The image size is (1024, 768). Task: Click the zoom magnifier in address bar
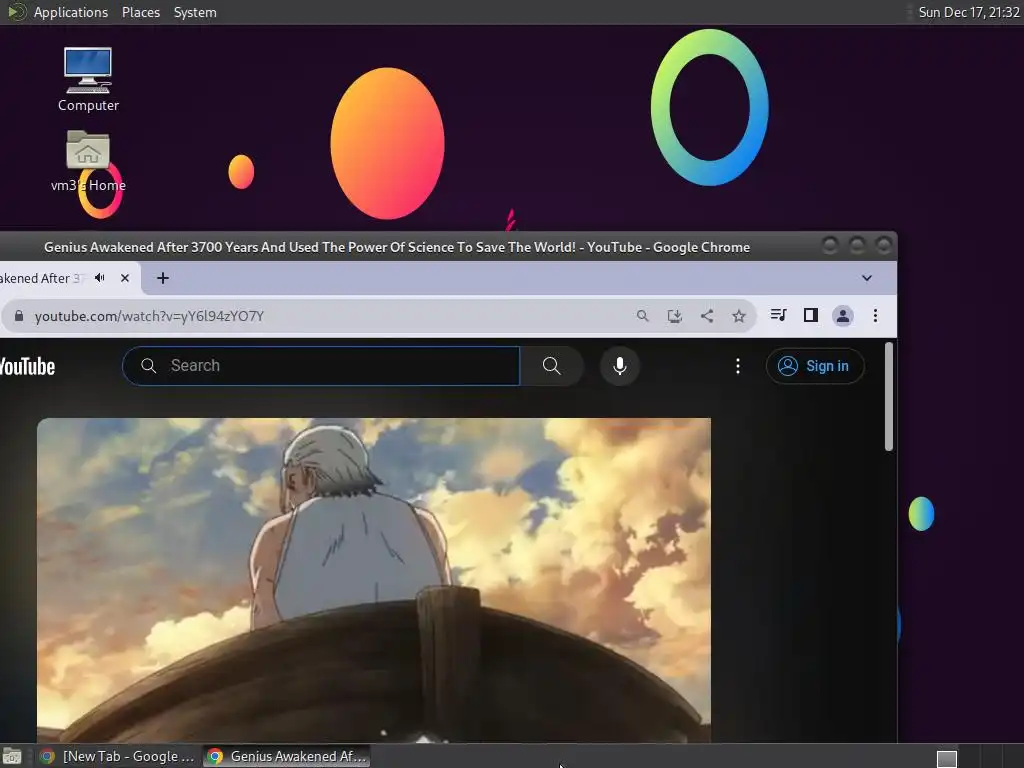[x=643, y=316]
